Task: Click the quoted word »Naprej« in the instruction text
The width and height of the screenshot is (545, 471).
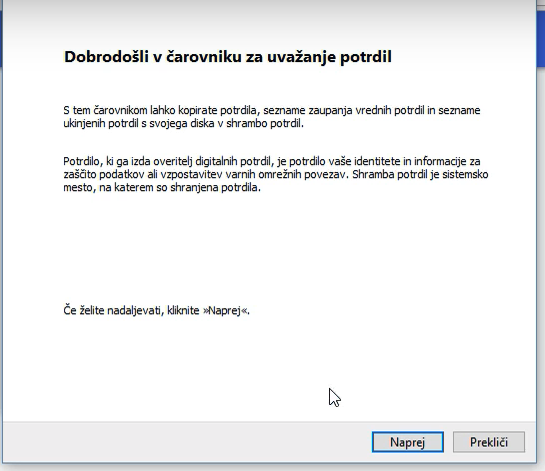Action: click(226, 310)
